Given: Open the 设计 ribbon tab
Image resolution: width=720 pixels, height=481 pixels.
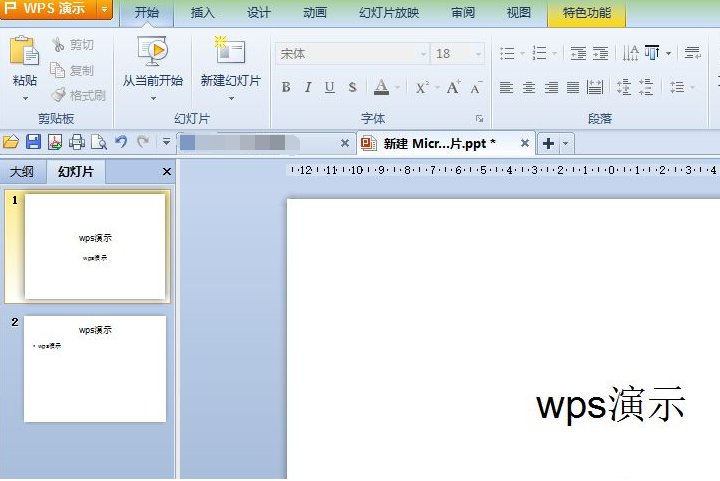Looking at the screenshot, I should pos(259,12).
